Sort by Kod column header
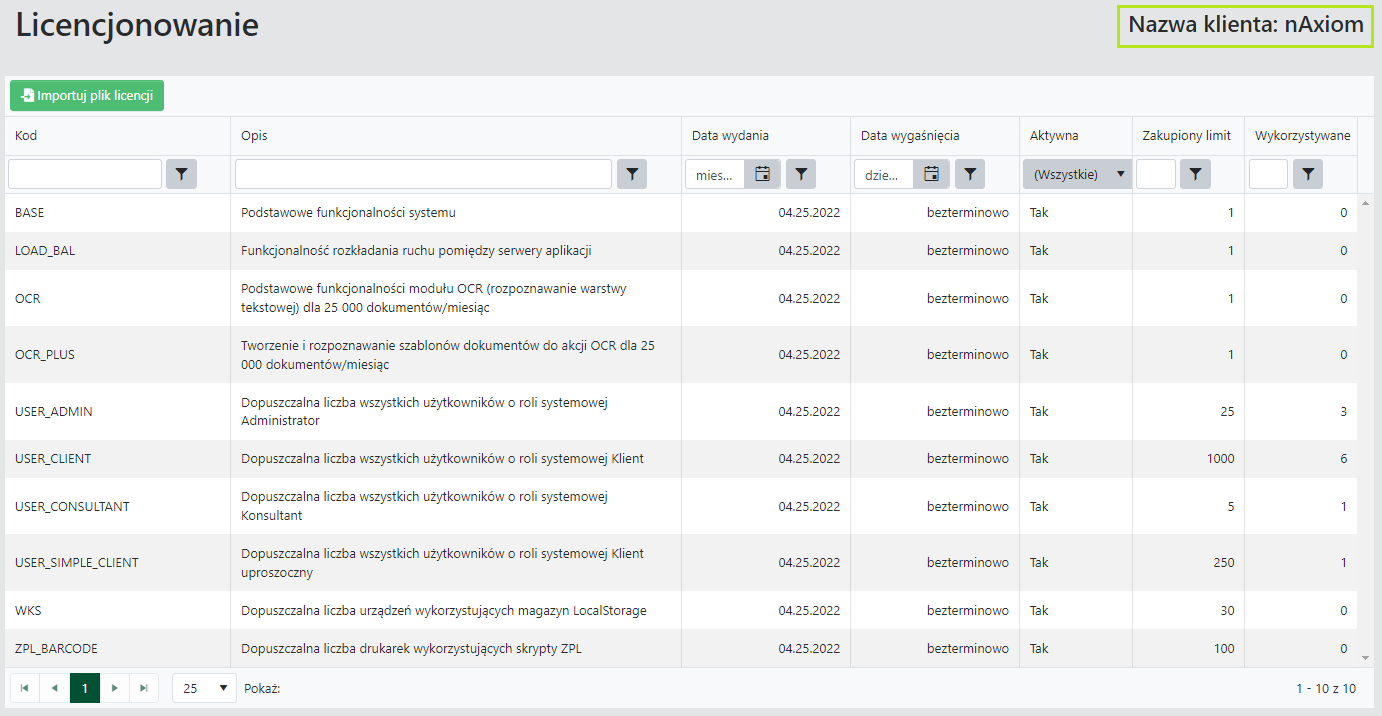The width and height of the screenshot is (1382, 716). [x=27, y=136]
